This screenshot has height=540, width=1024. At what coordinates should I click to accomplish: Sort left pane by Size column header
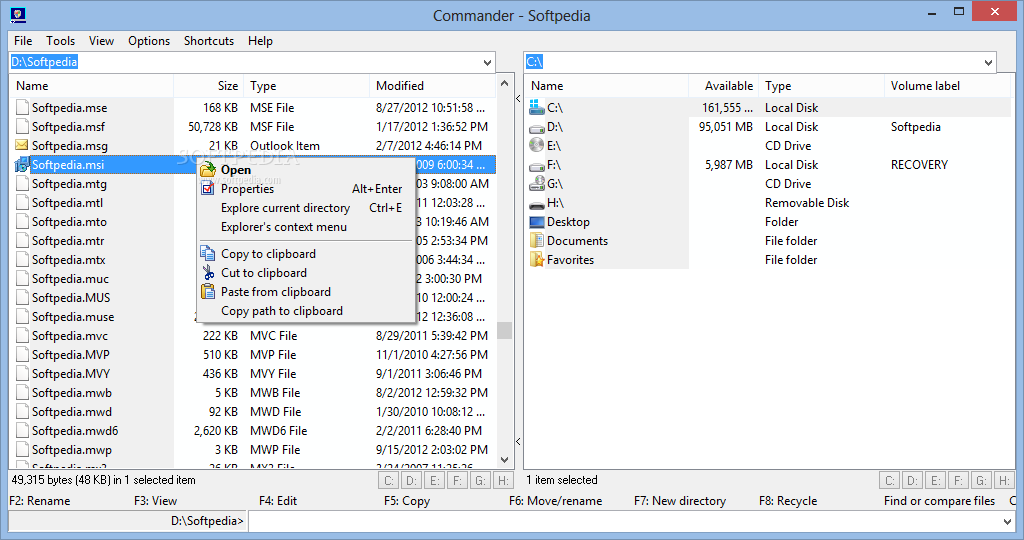point(209,86)
